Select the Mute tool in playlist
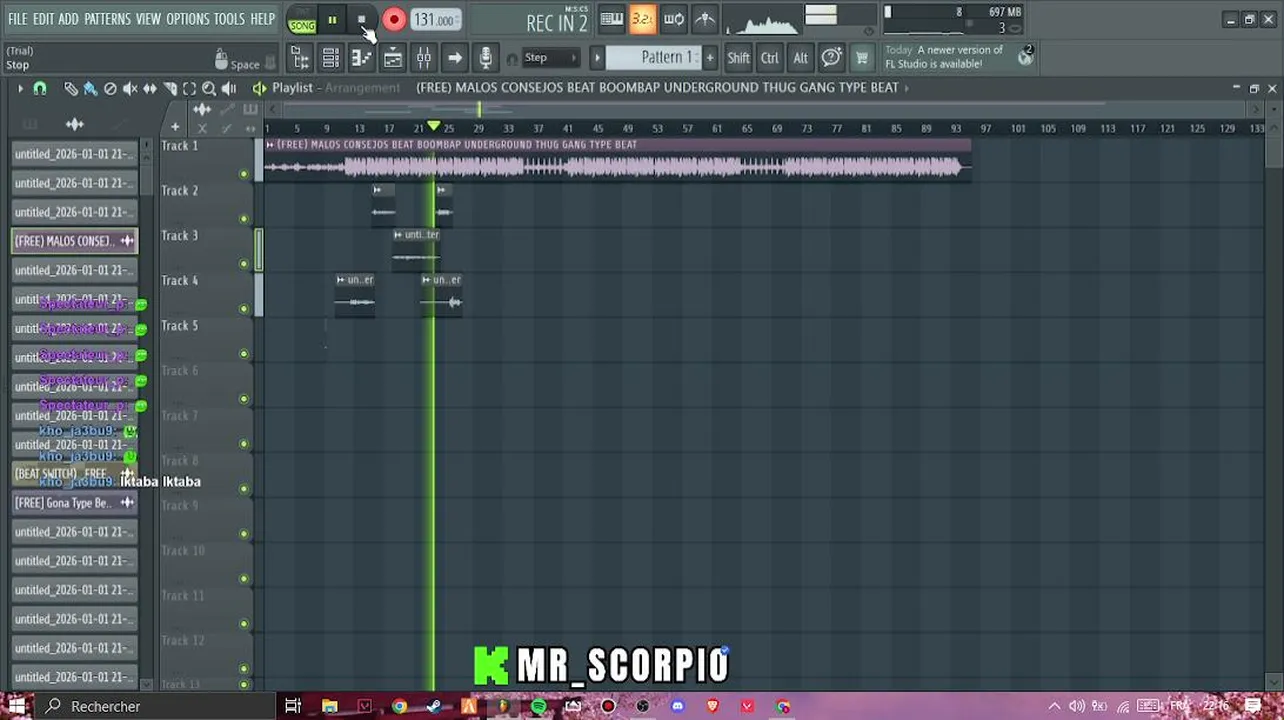 pos(130,88)
